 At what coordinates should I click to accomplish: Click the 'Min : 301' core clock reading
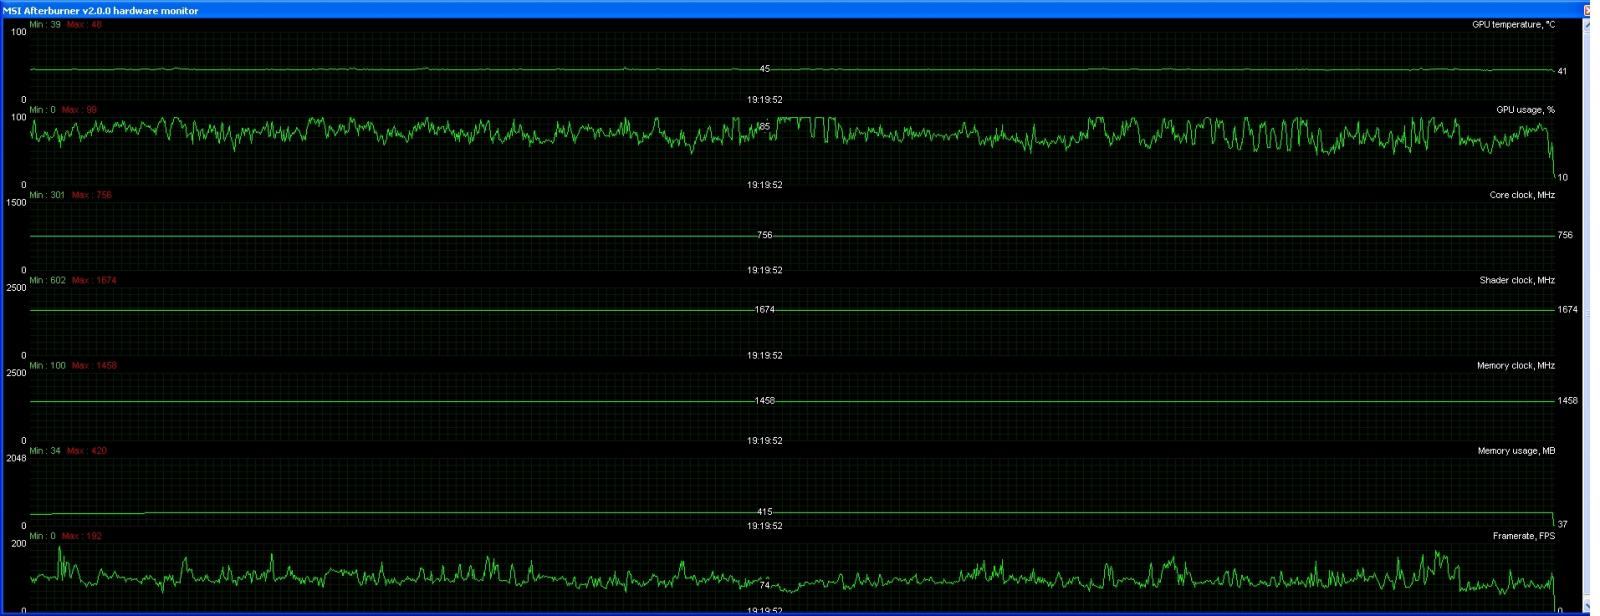click(x=47, y=195)
